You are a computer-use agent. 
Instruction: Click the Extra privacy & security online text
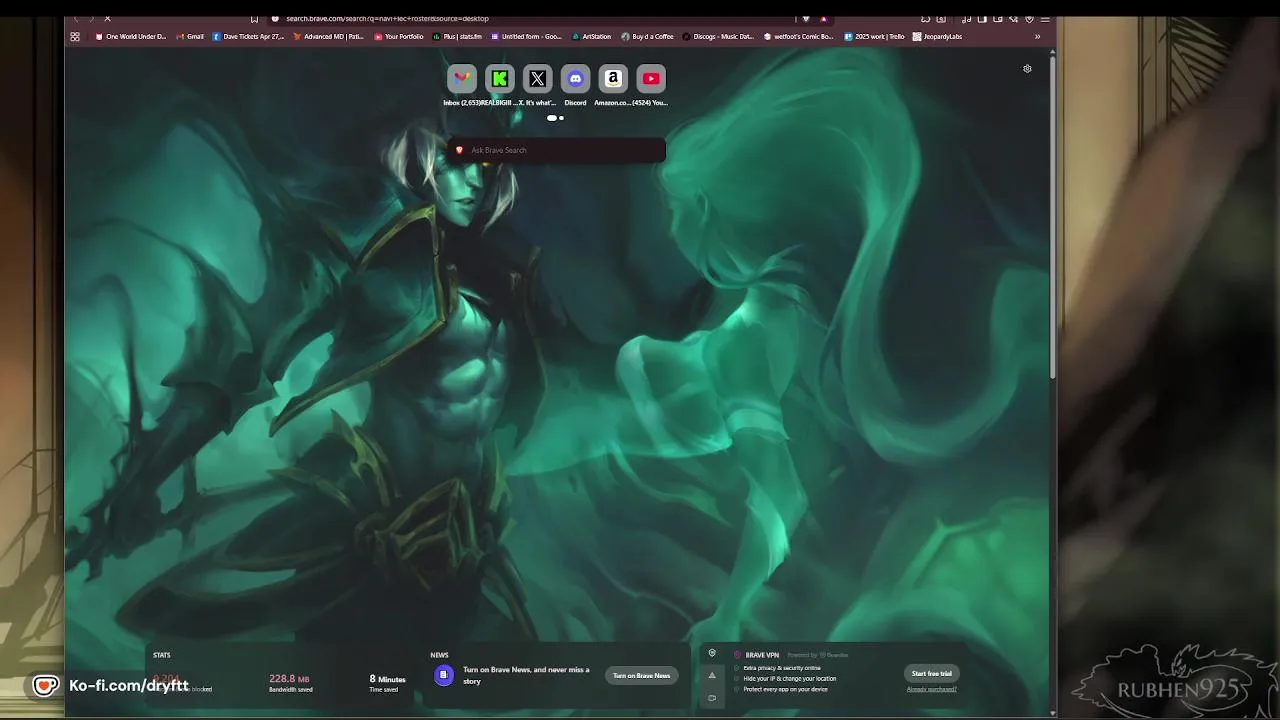coord(782,668)
